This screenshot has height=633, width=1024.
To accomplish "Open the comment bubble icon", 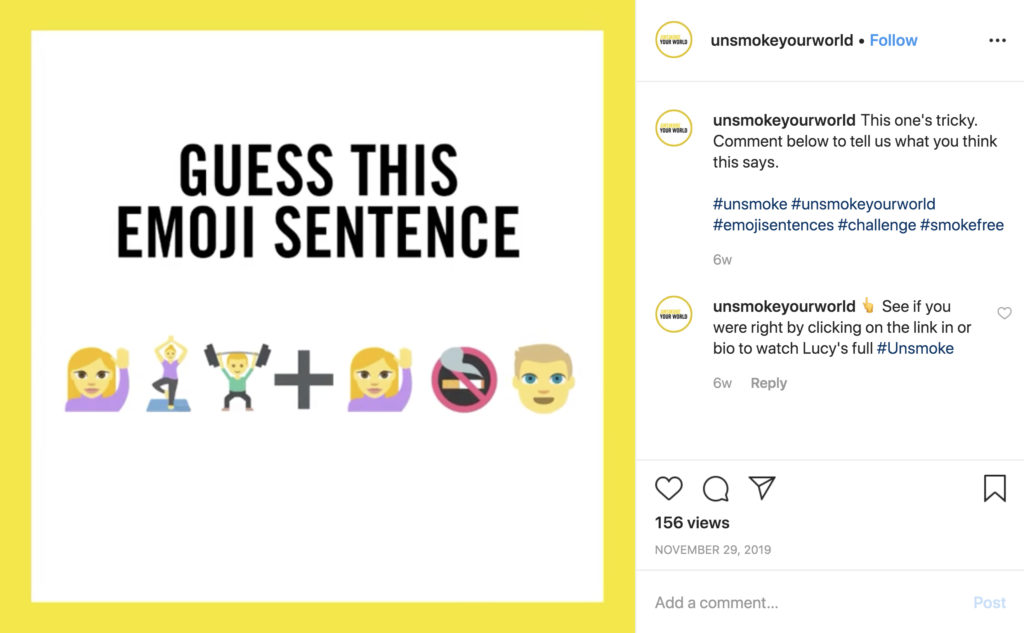I will pyautogui.click(x=716, y=489).
